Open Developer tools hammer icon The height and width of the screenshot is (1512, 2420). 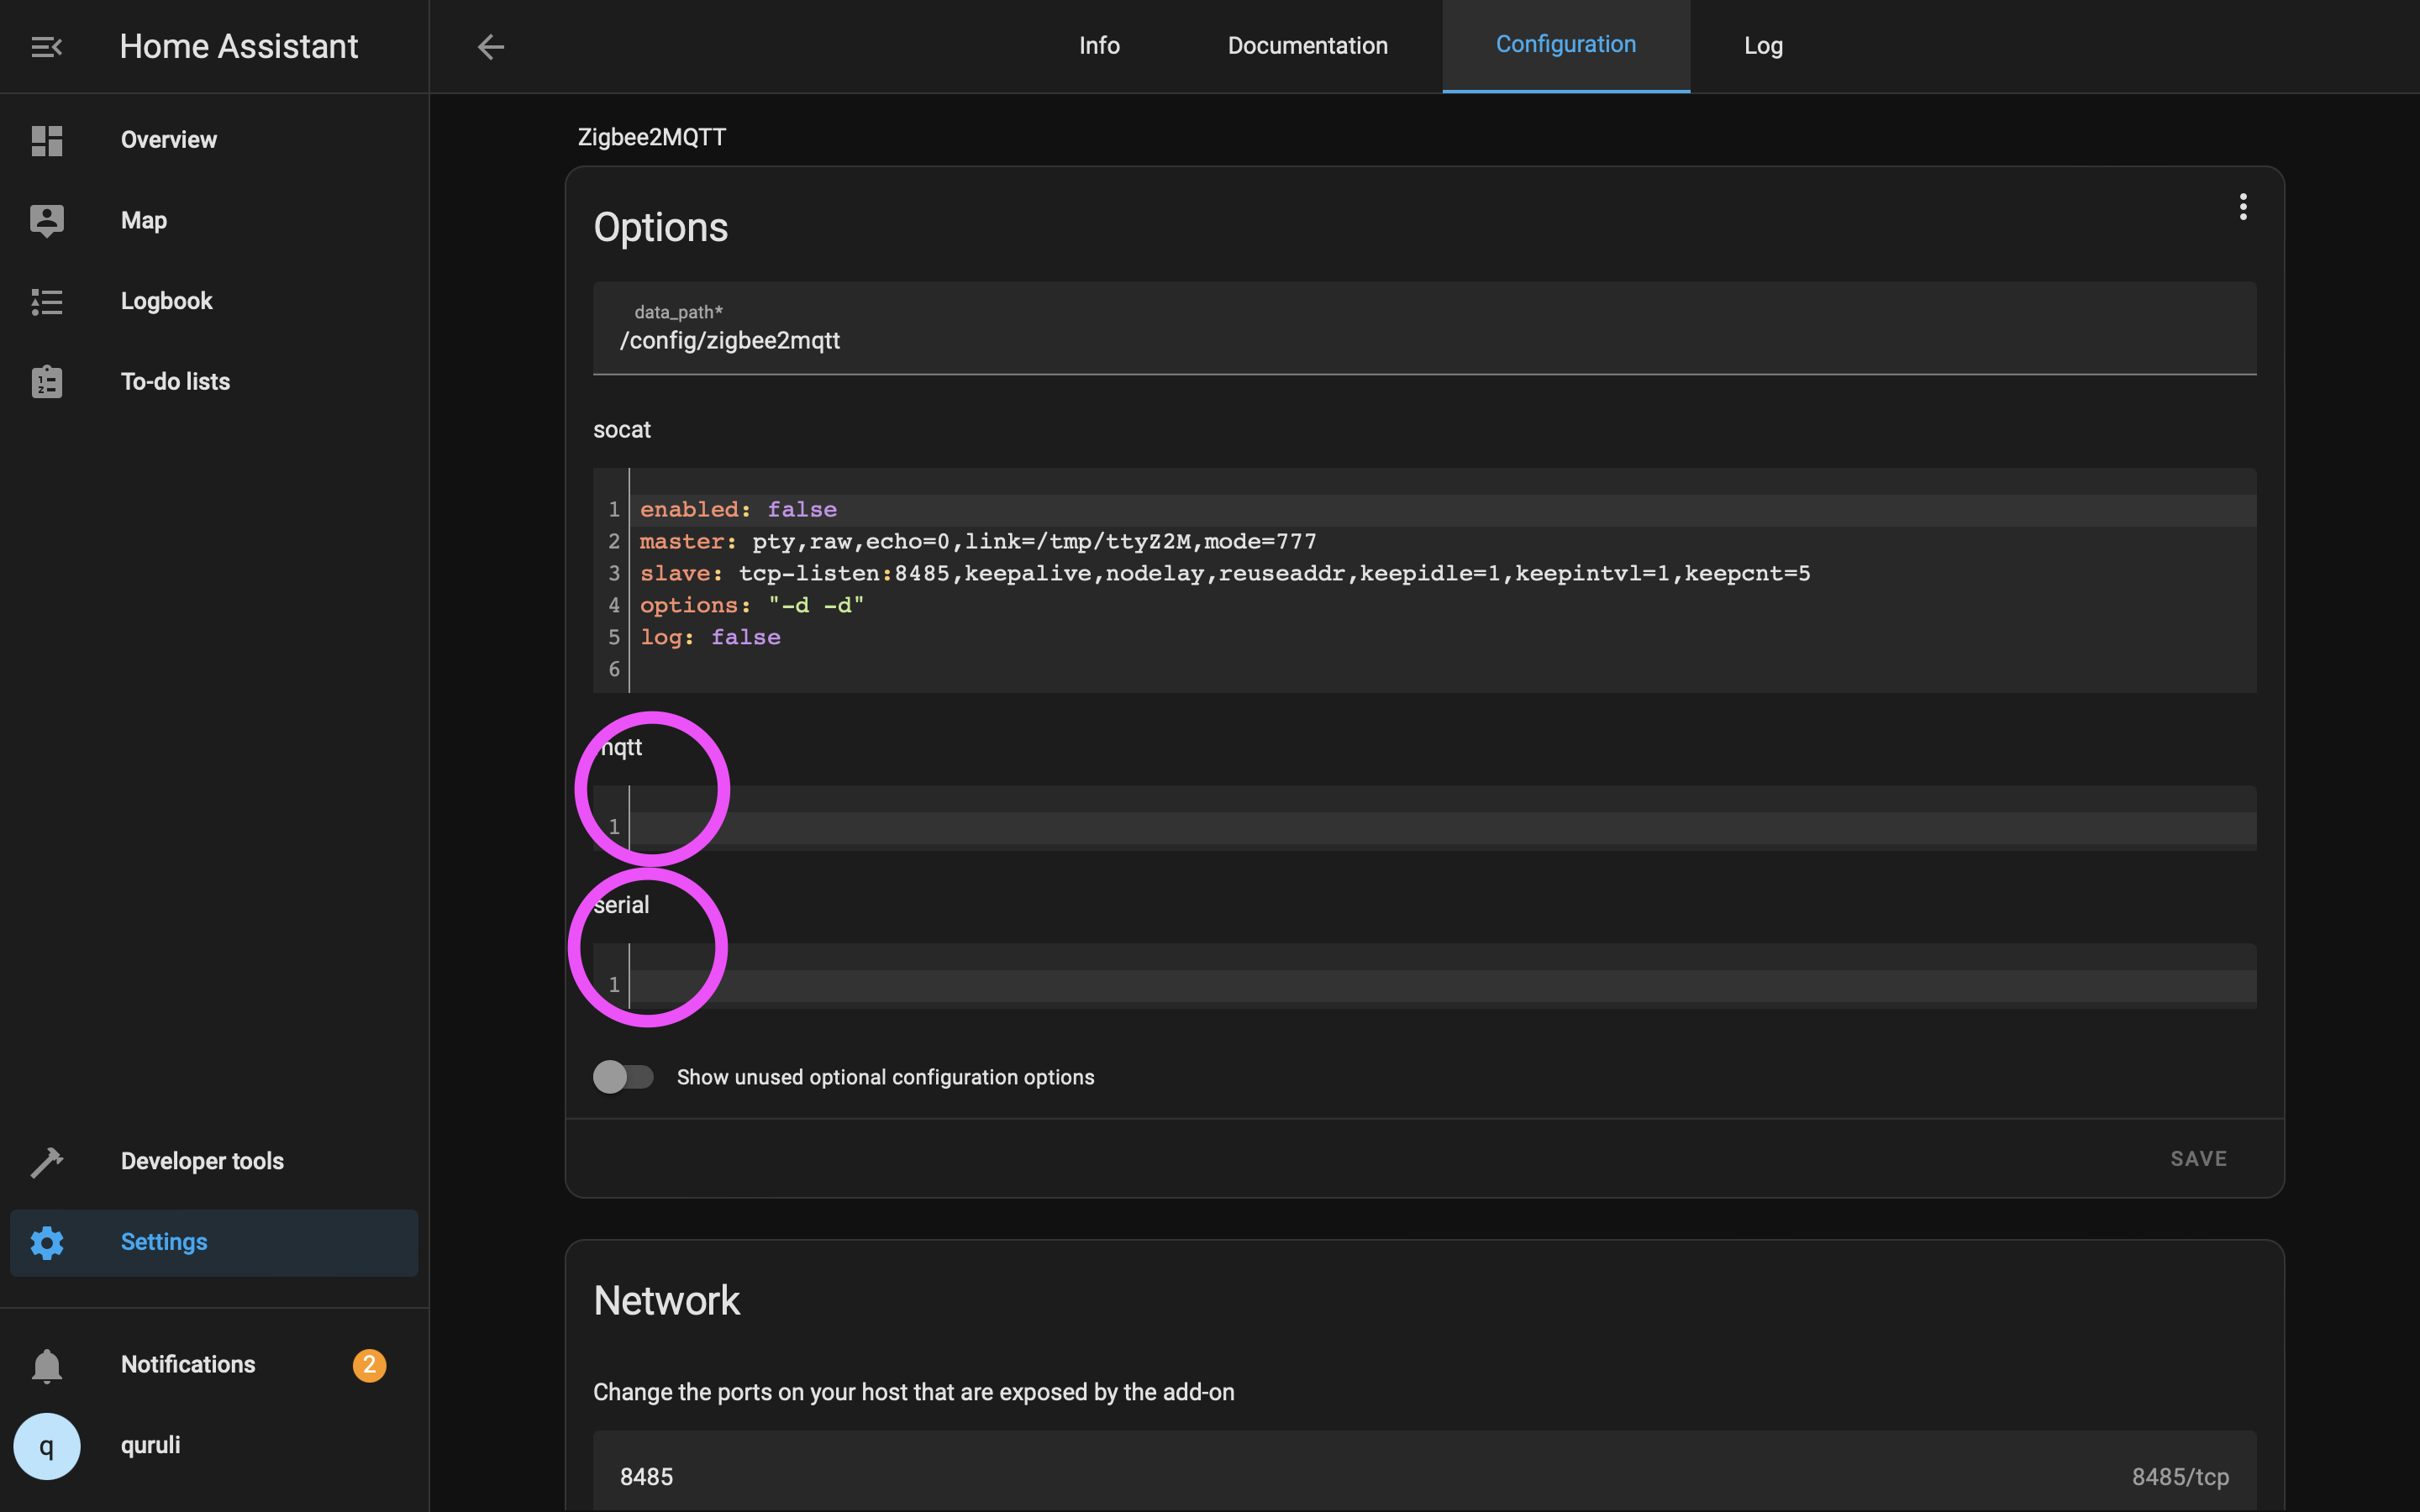pyautogui.click(x=46, y=1161)
